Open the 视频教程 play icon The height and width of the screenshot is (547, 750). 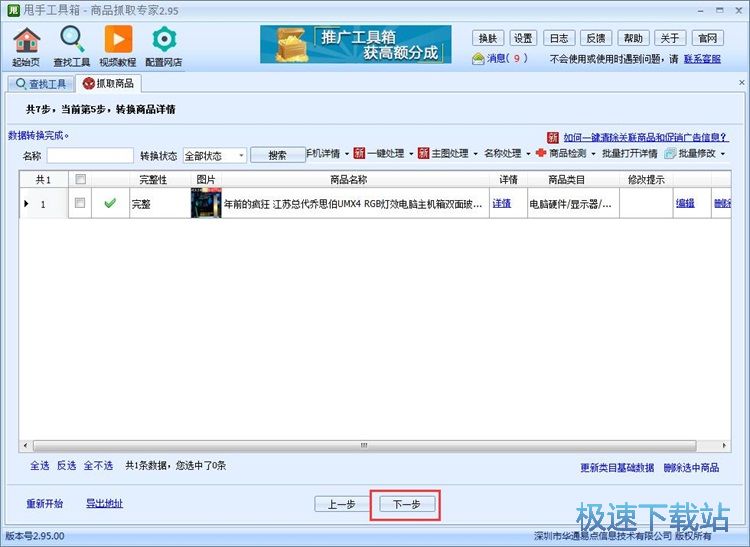118,46
